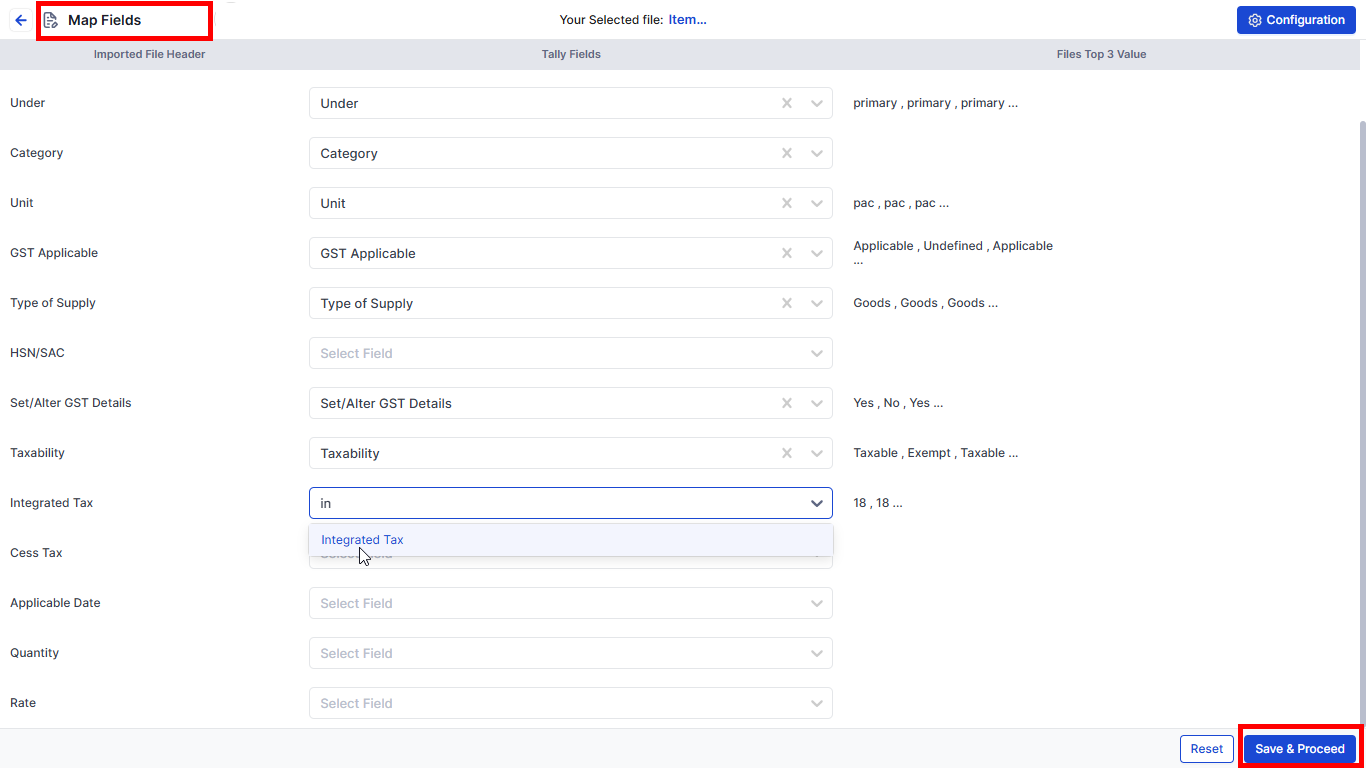Open the selected file link Item...
The height and width of the screenshot is (768, 1366).
click(688, 19)
